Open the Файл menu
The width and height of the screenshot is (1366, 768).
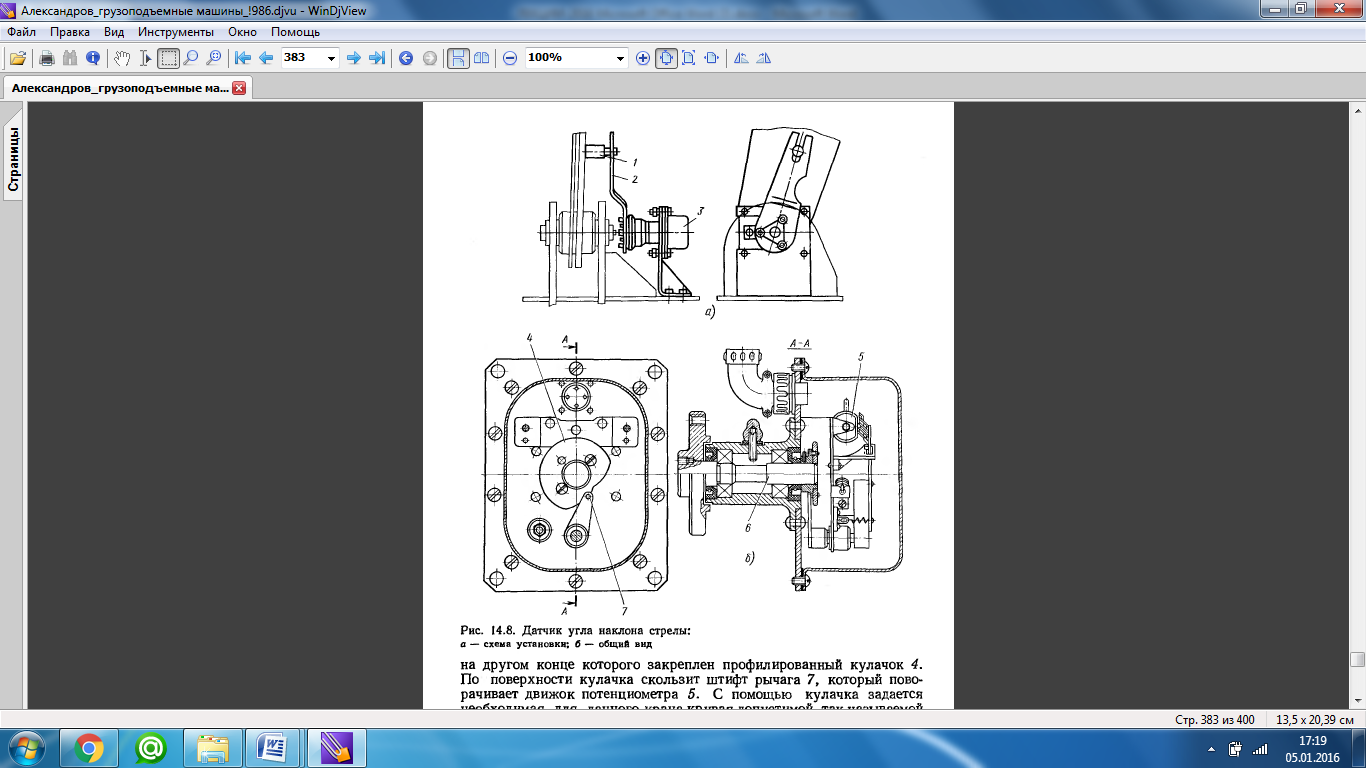(21, 32)
